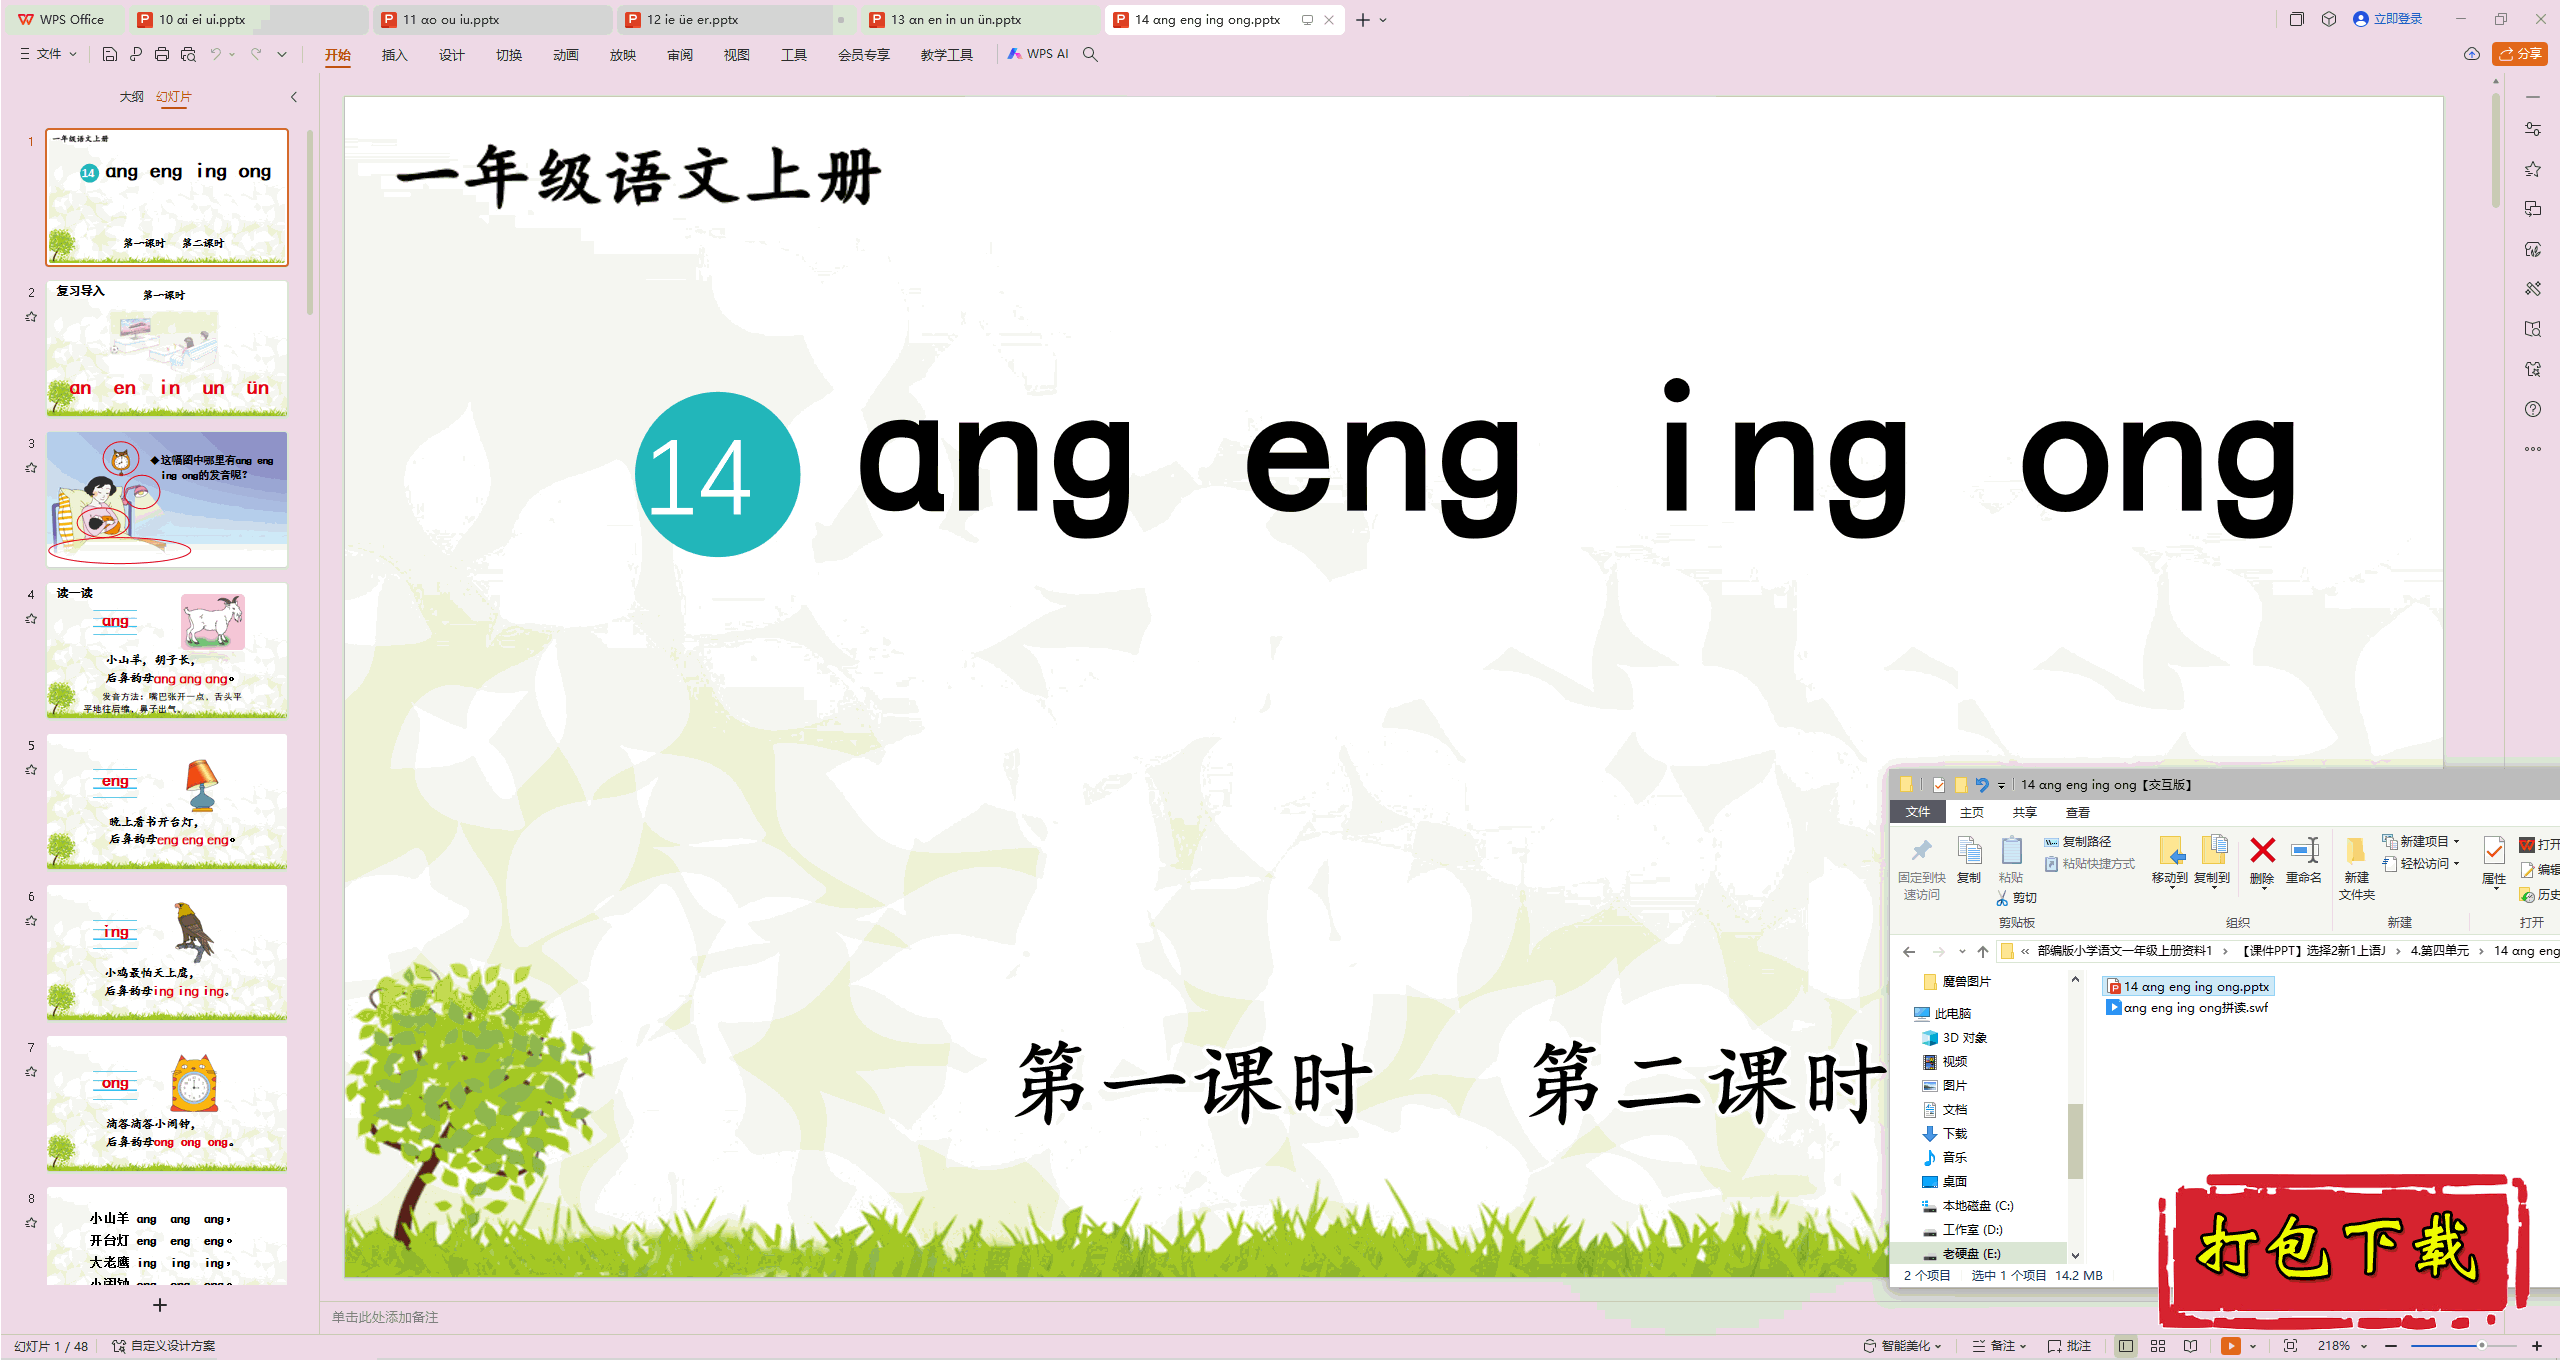Click the 立即登录 login button
2560x1360 pixels.
click(2388, 19)
